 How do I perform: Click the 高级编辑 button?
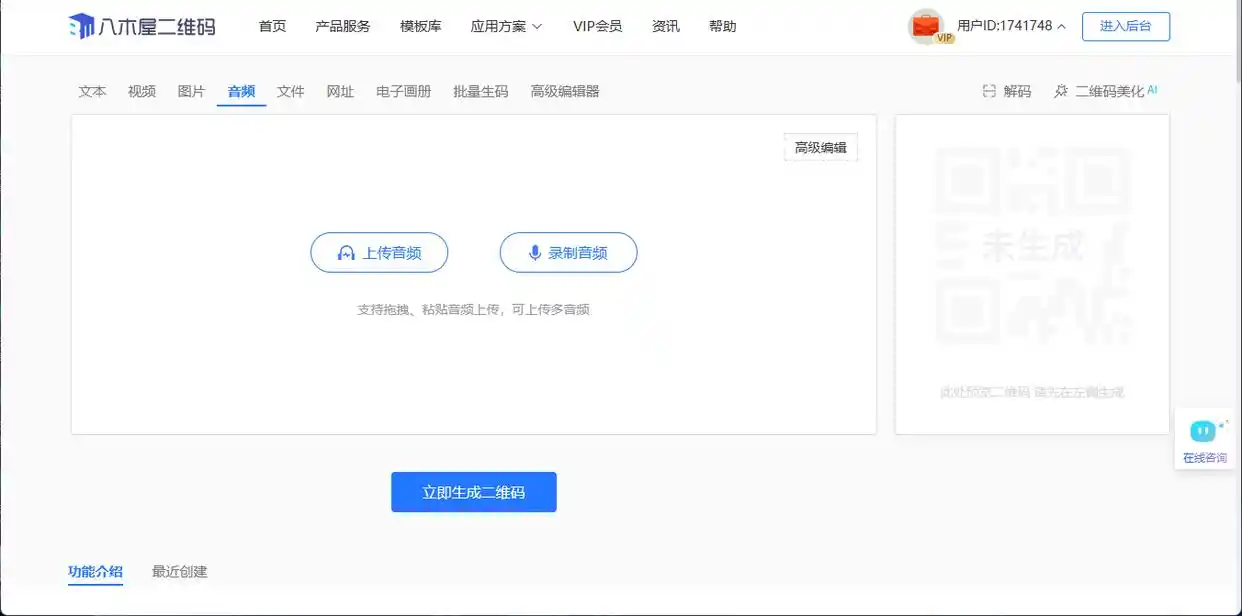pyautogui.click(x=821, y=148)
